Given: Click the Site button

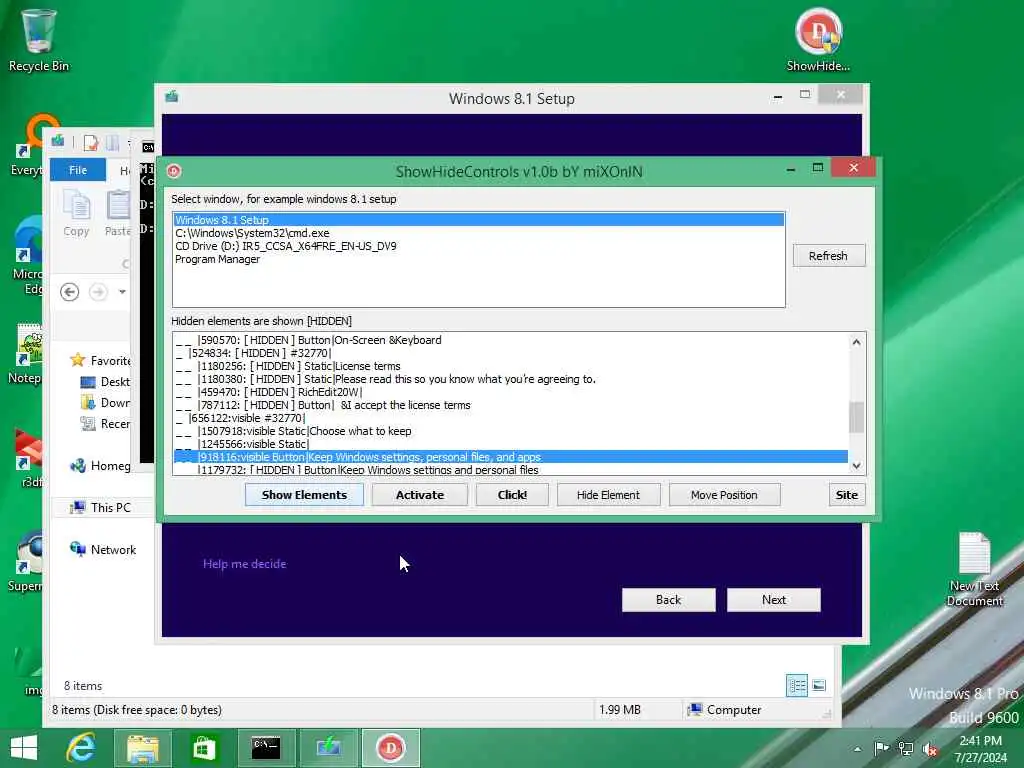Looking at the screenshot, I should click(x=847, y=494).
